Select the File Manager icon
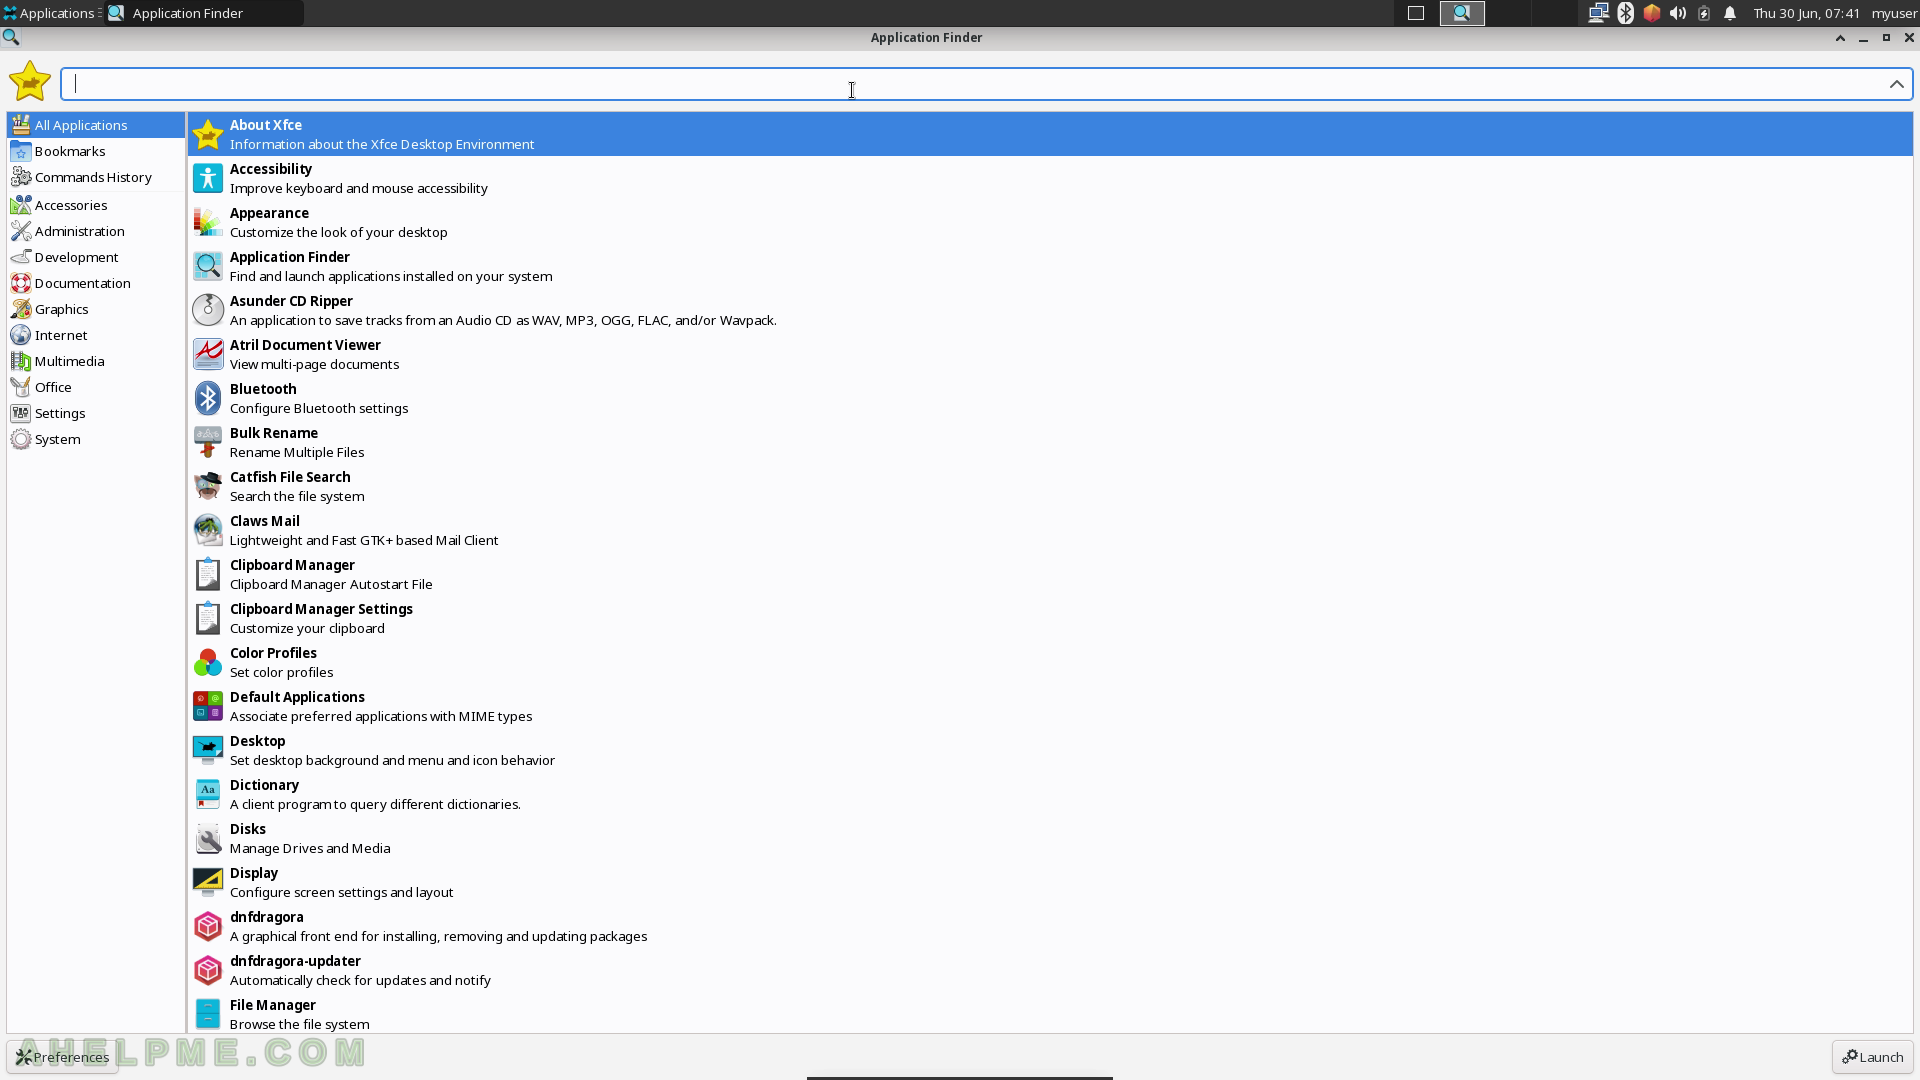 coord(208,1014)
